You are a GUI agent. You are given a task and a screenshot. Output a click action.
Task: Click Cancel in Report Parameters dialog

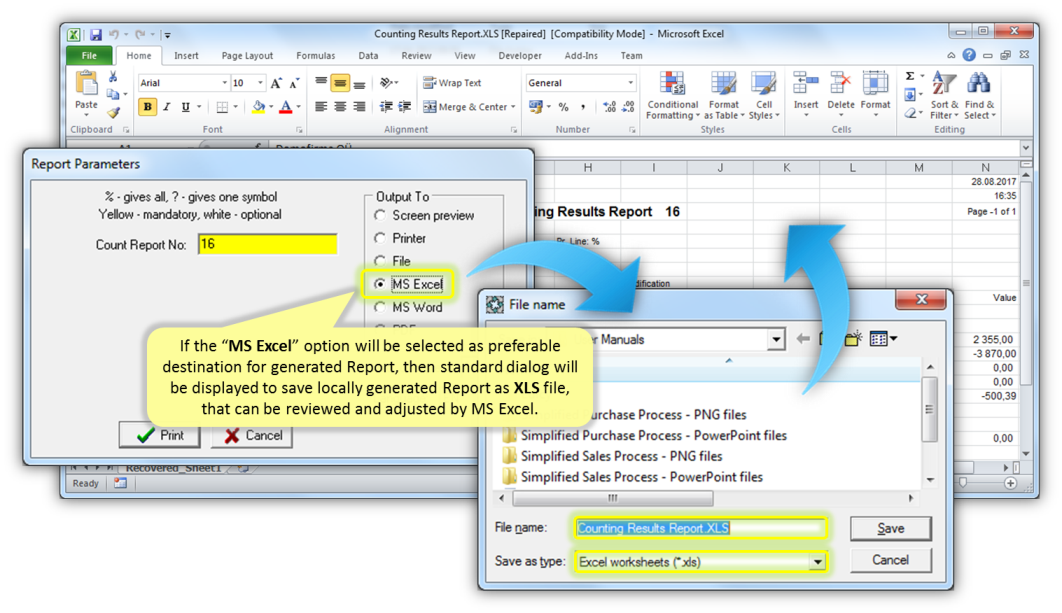pos(252,436)
